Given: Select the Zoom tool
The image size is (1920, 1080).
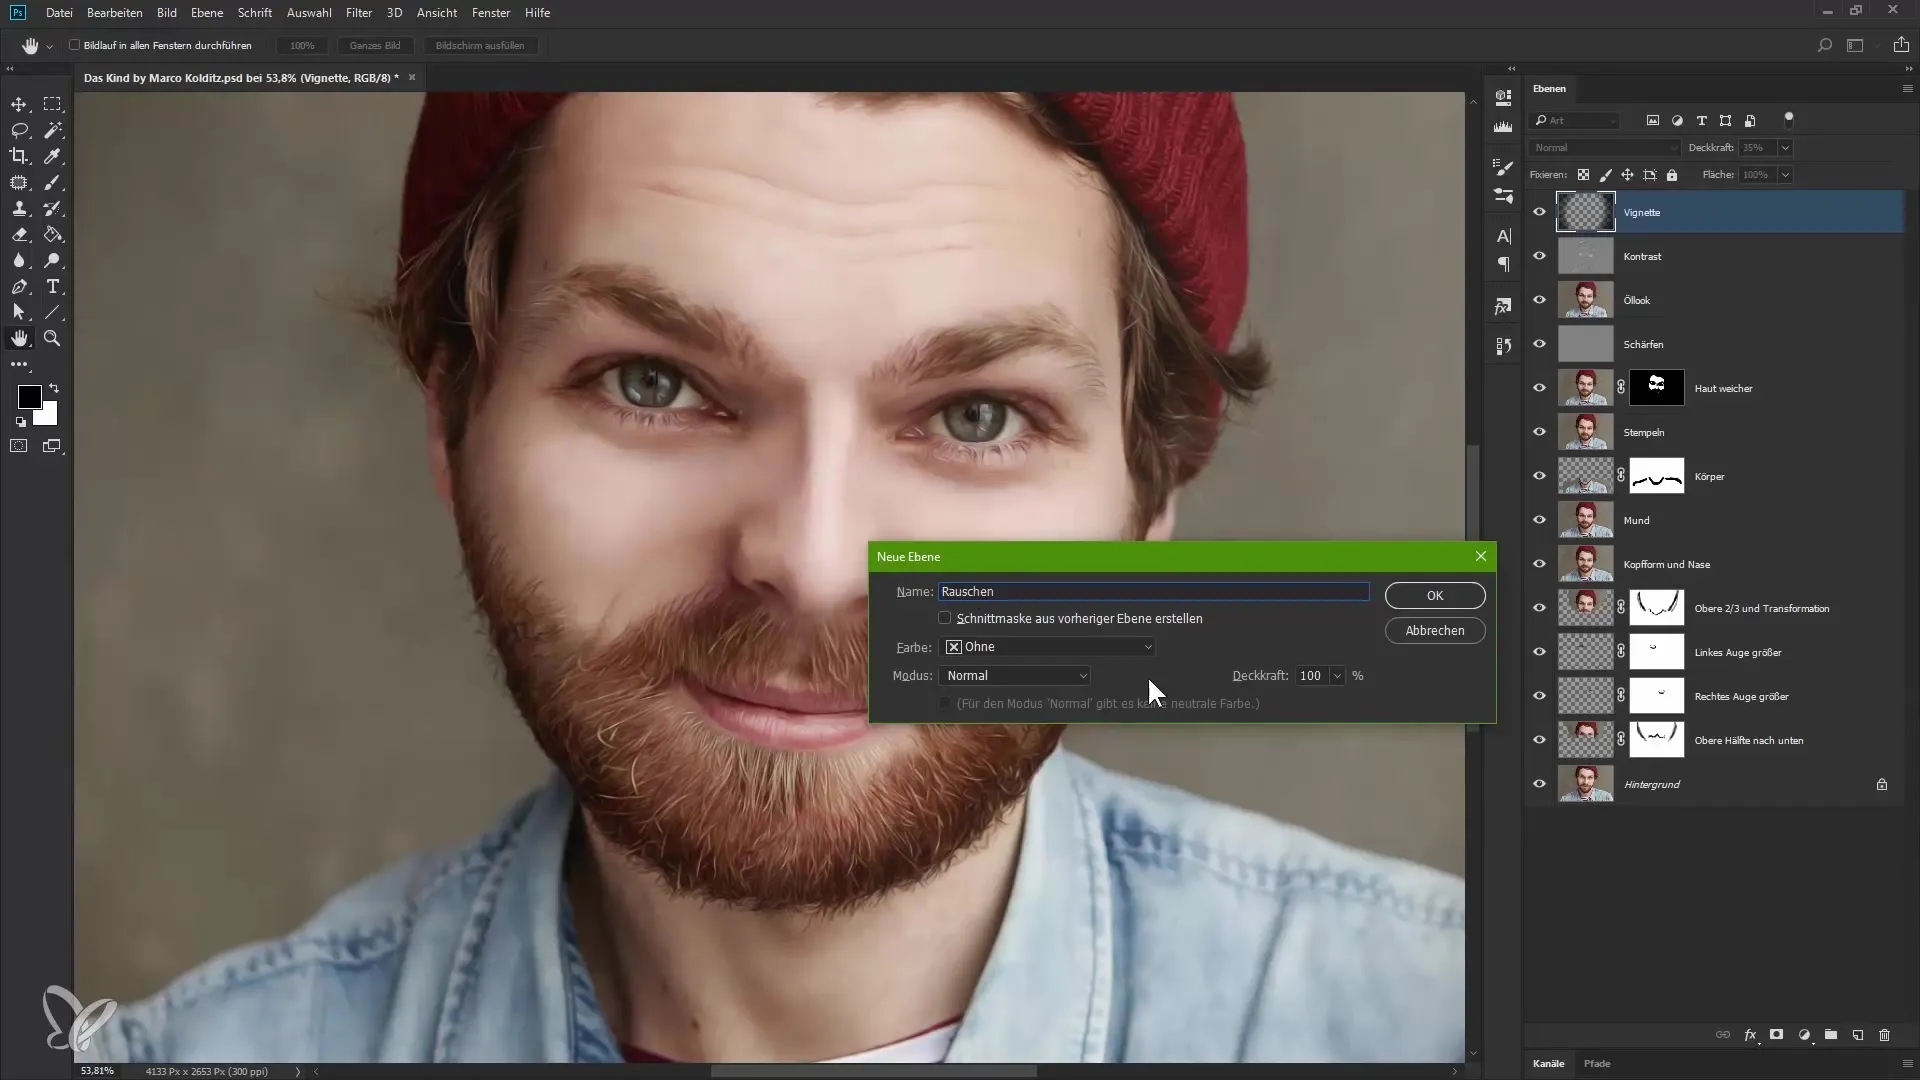Looking at the screenshot, I should click(x=52, y=339).
